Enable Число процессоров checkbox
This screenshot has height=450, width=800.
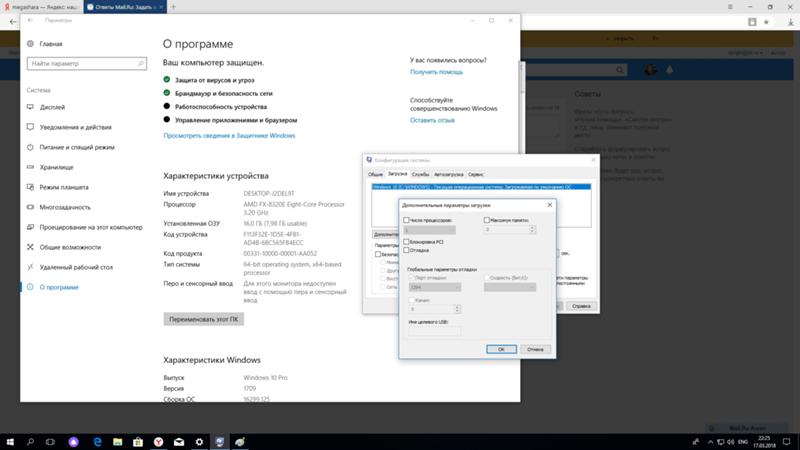tap(406, 220)
